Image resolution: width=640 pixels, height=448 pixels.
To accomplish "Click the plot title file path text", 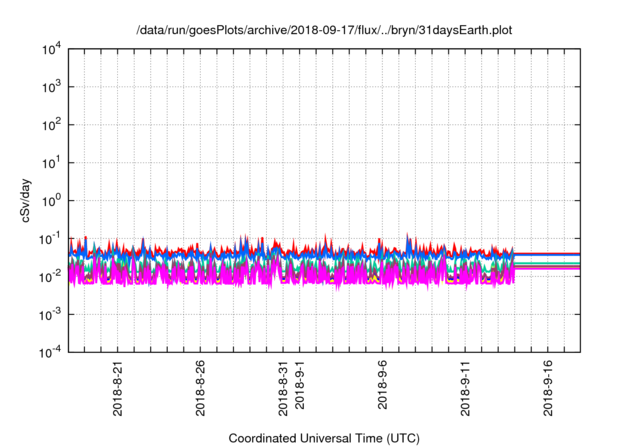I will [323, 30].
